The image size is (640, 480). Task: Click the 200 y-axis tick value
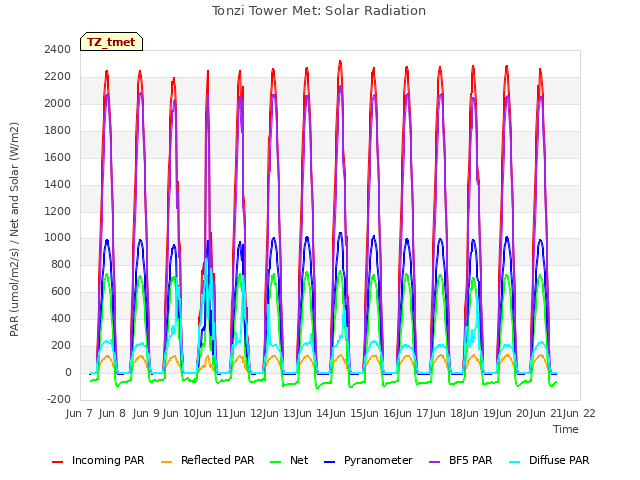coord(61,345)
